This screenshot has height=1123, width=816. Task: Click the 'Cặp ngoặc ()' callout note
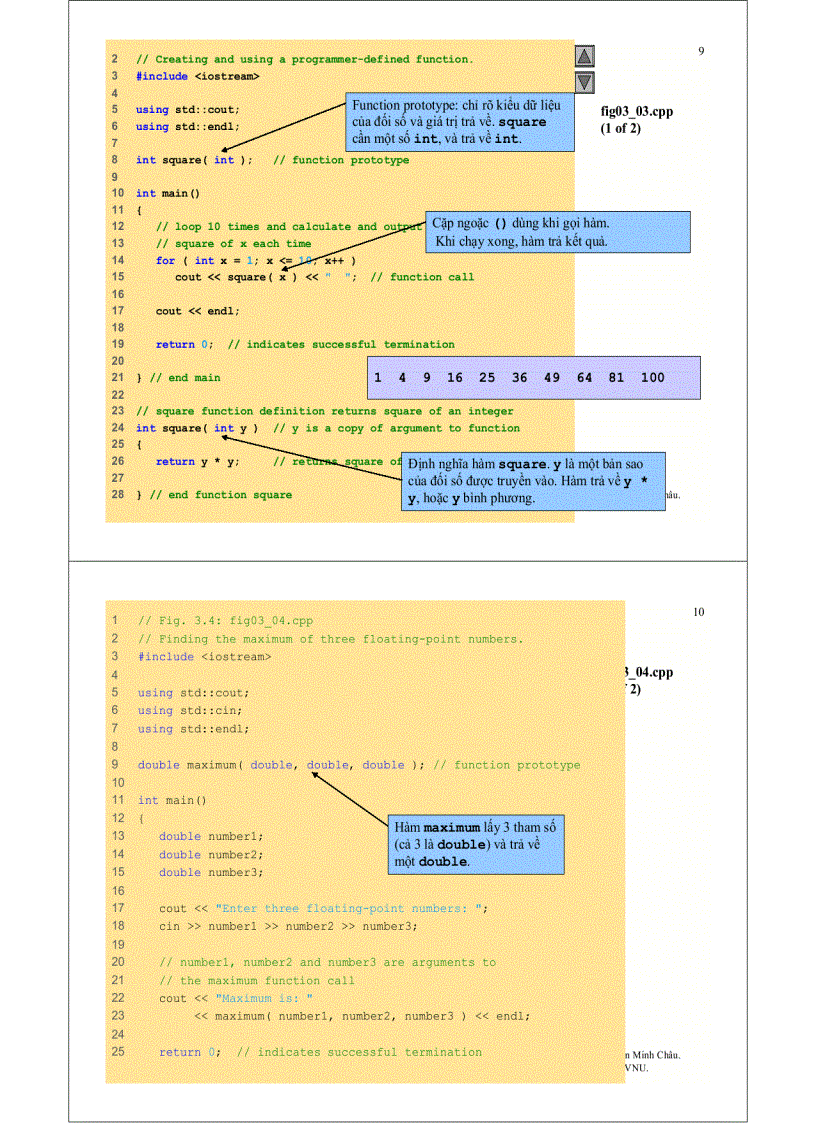pos(558,232)
